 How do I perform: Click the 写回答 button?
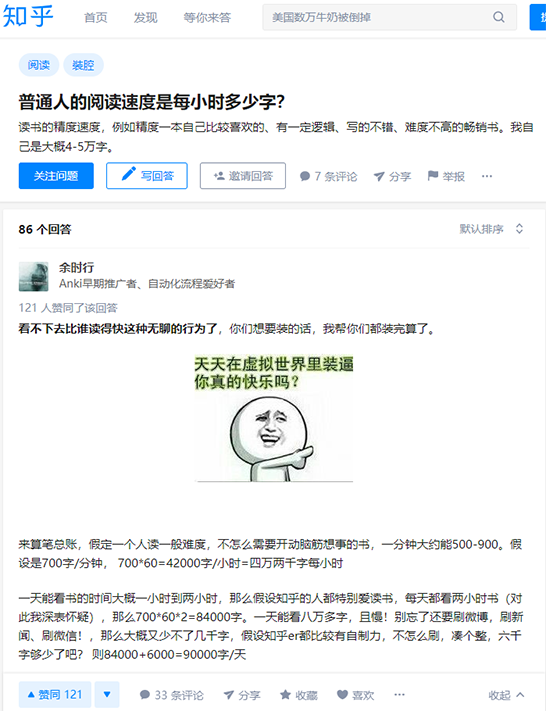pyautogui.click(x=147, y=175)
